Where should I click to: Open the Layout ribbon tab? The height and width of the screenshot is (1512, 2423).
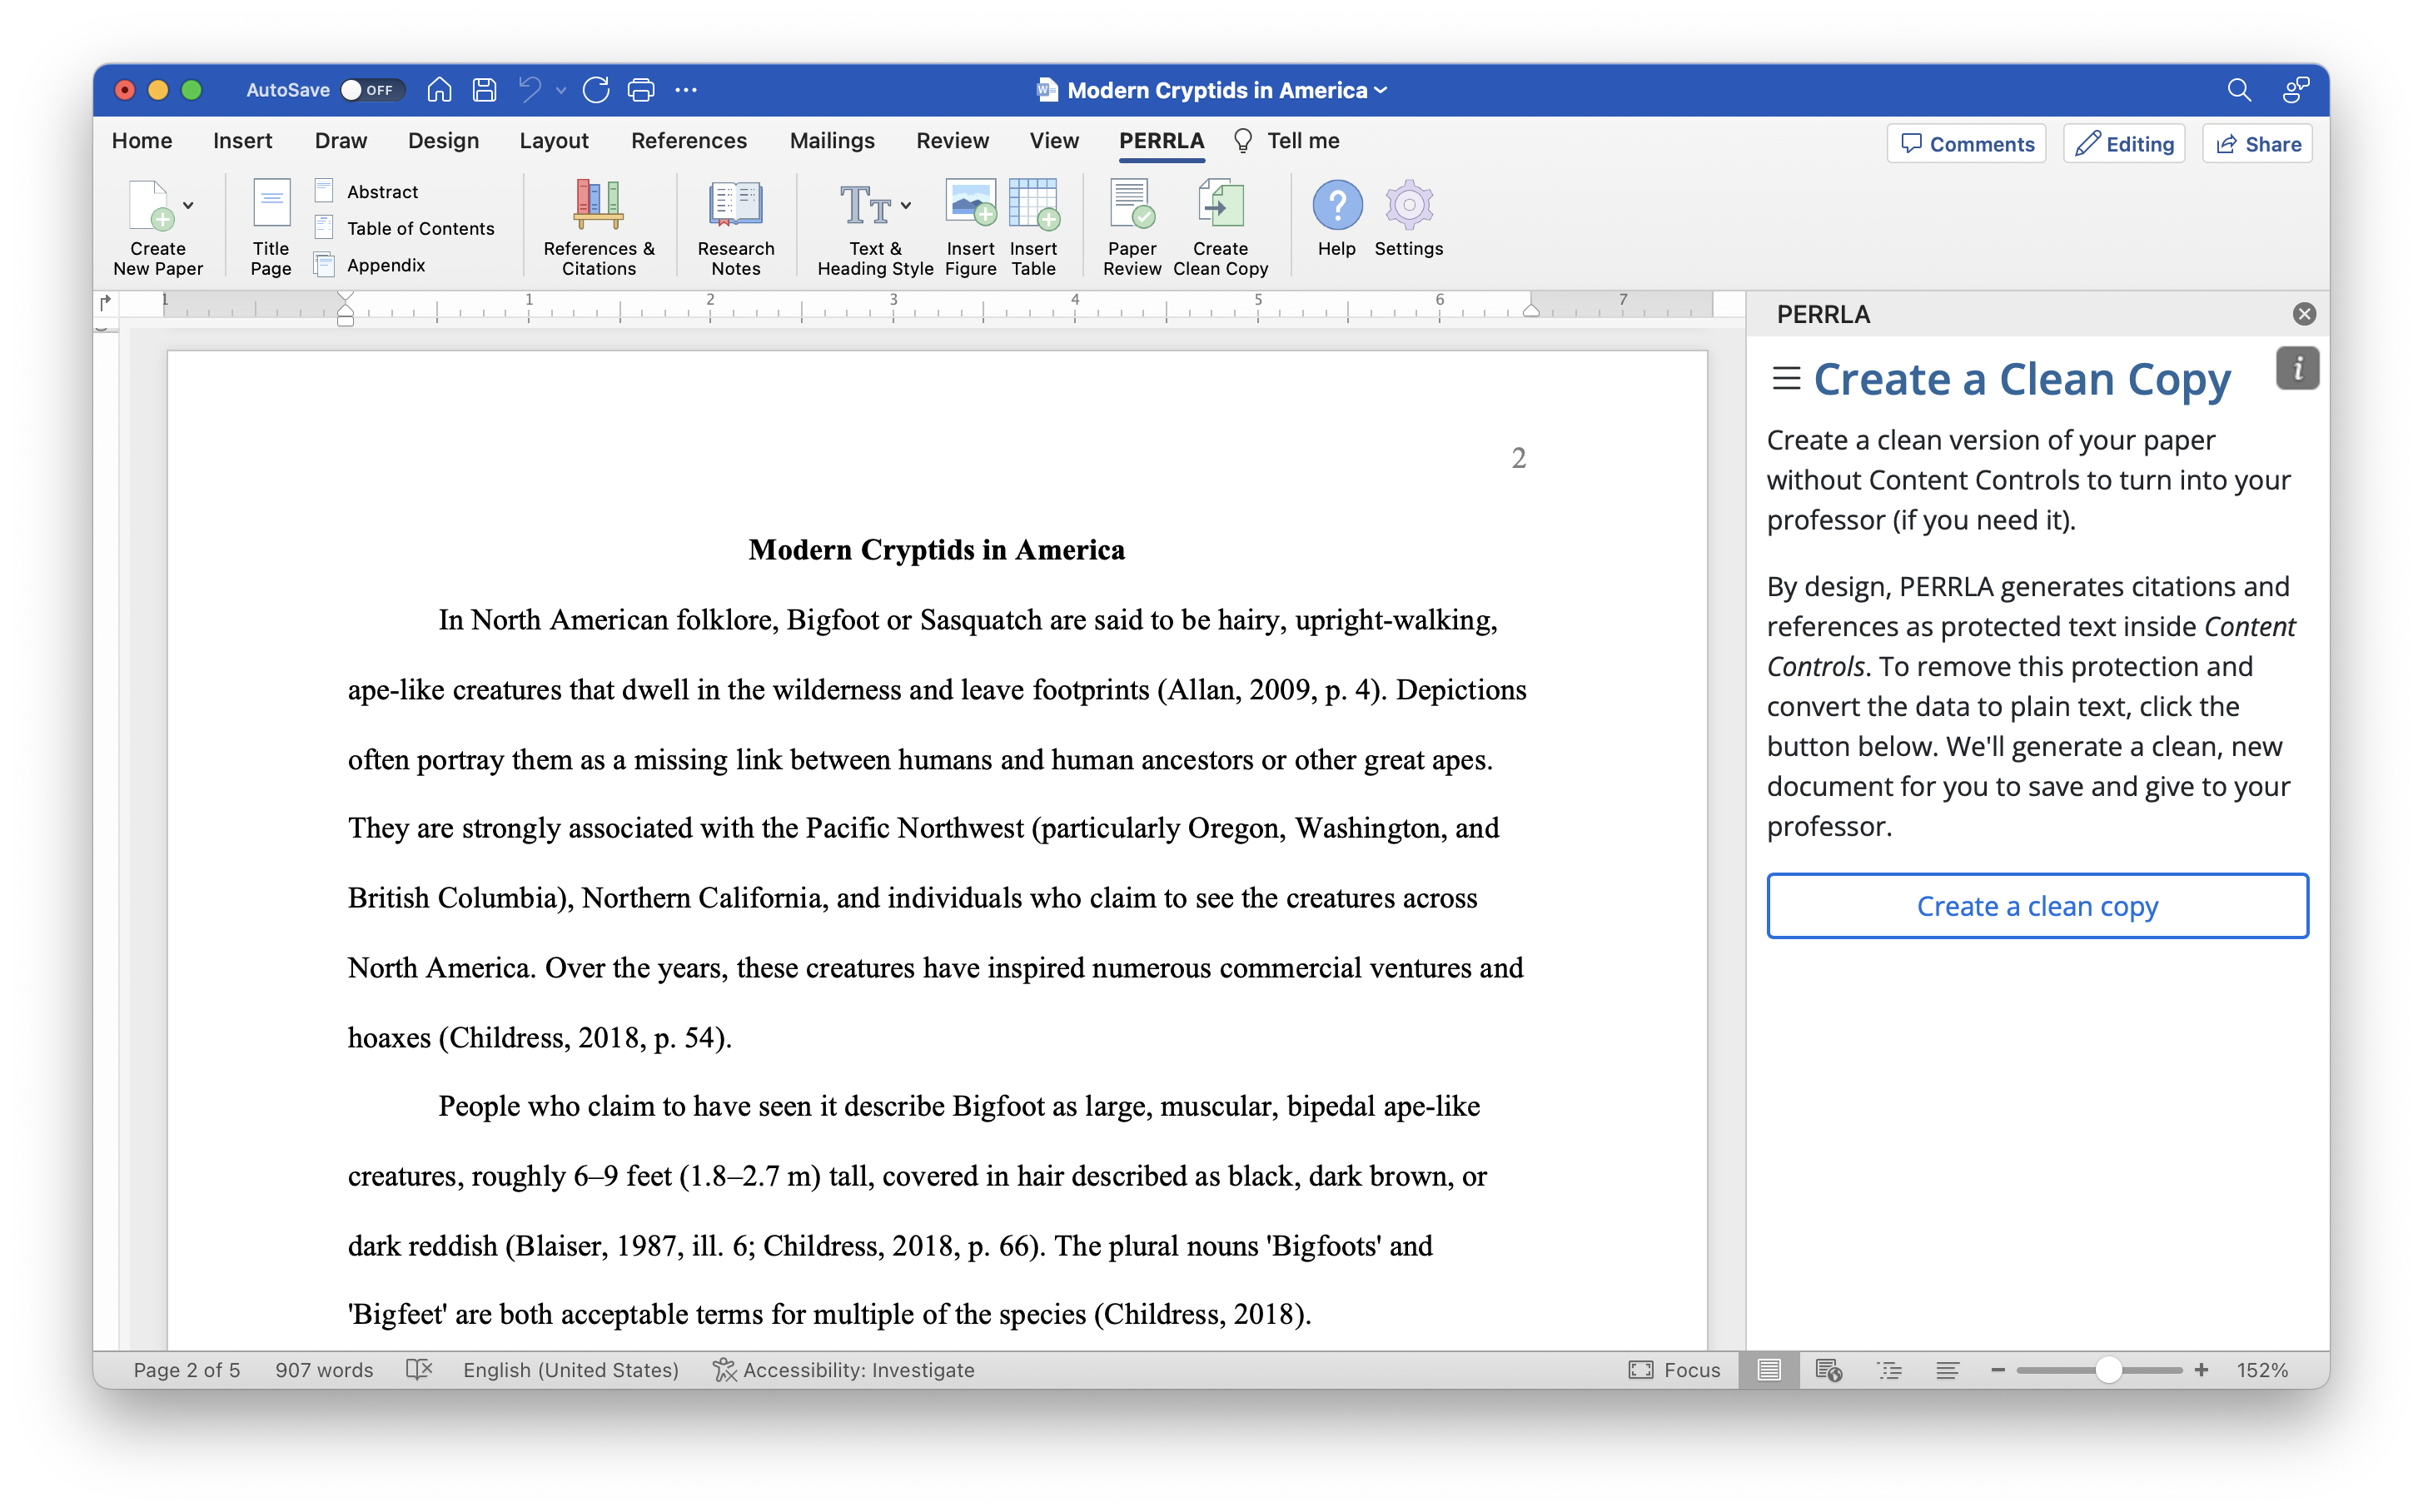pyautogui.click(x=553, y=141)
